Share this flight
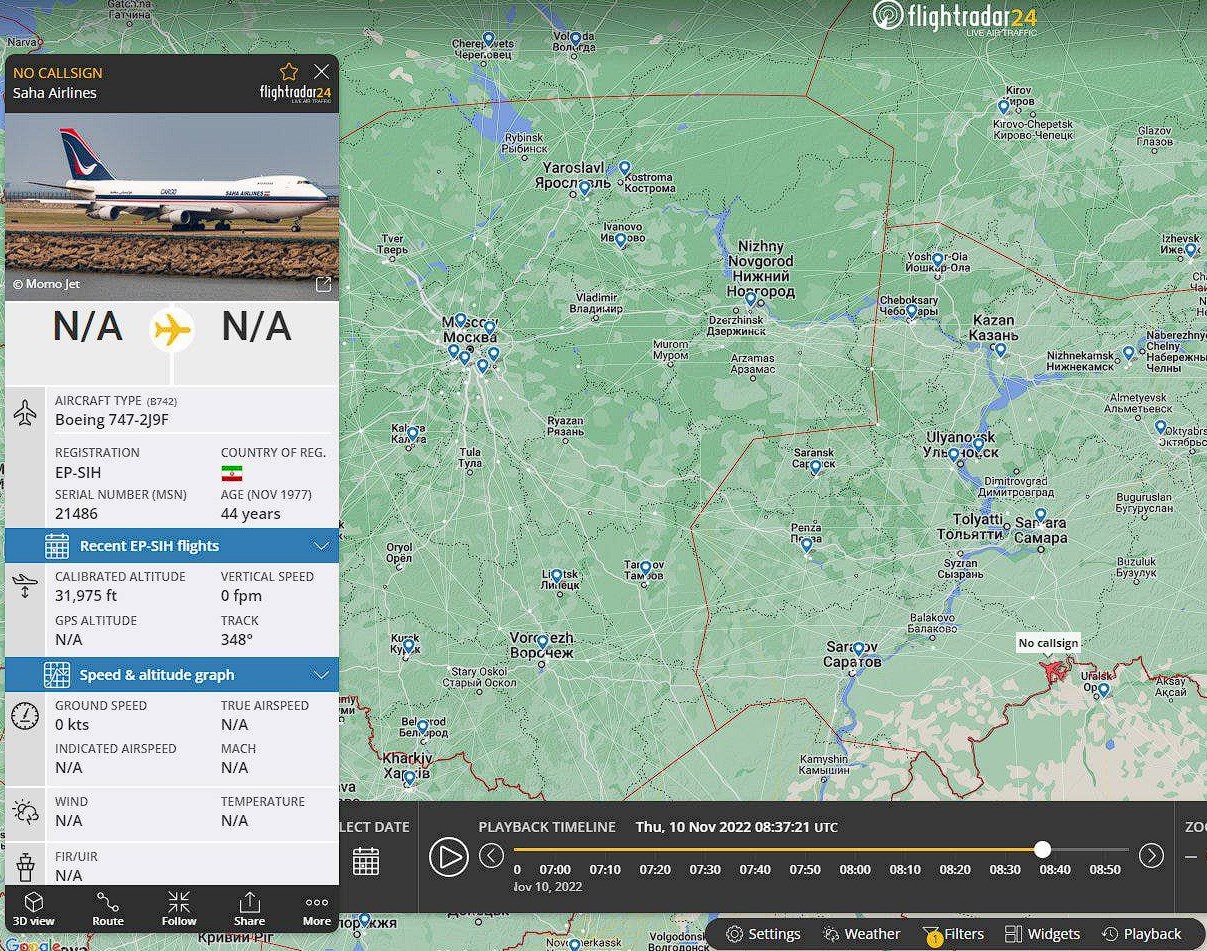 (x=249, y=908)
